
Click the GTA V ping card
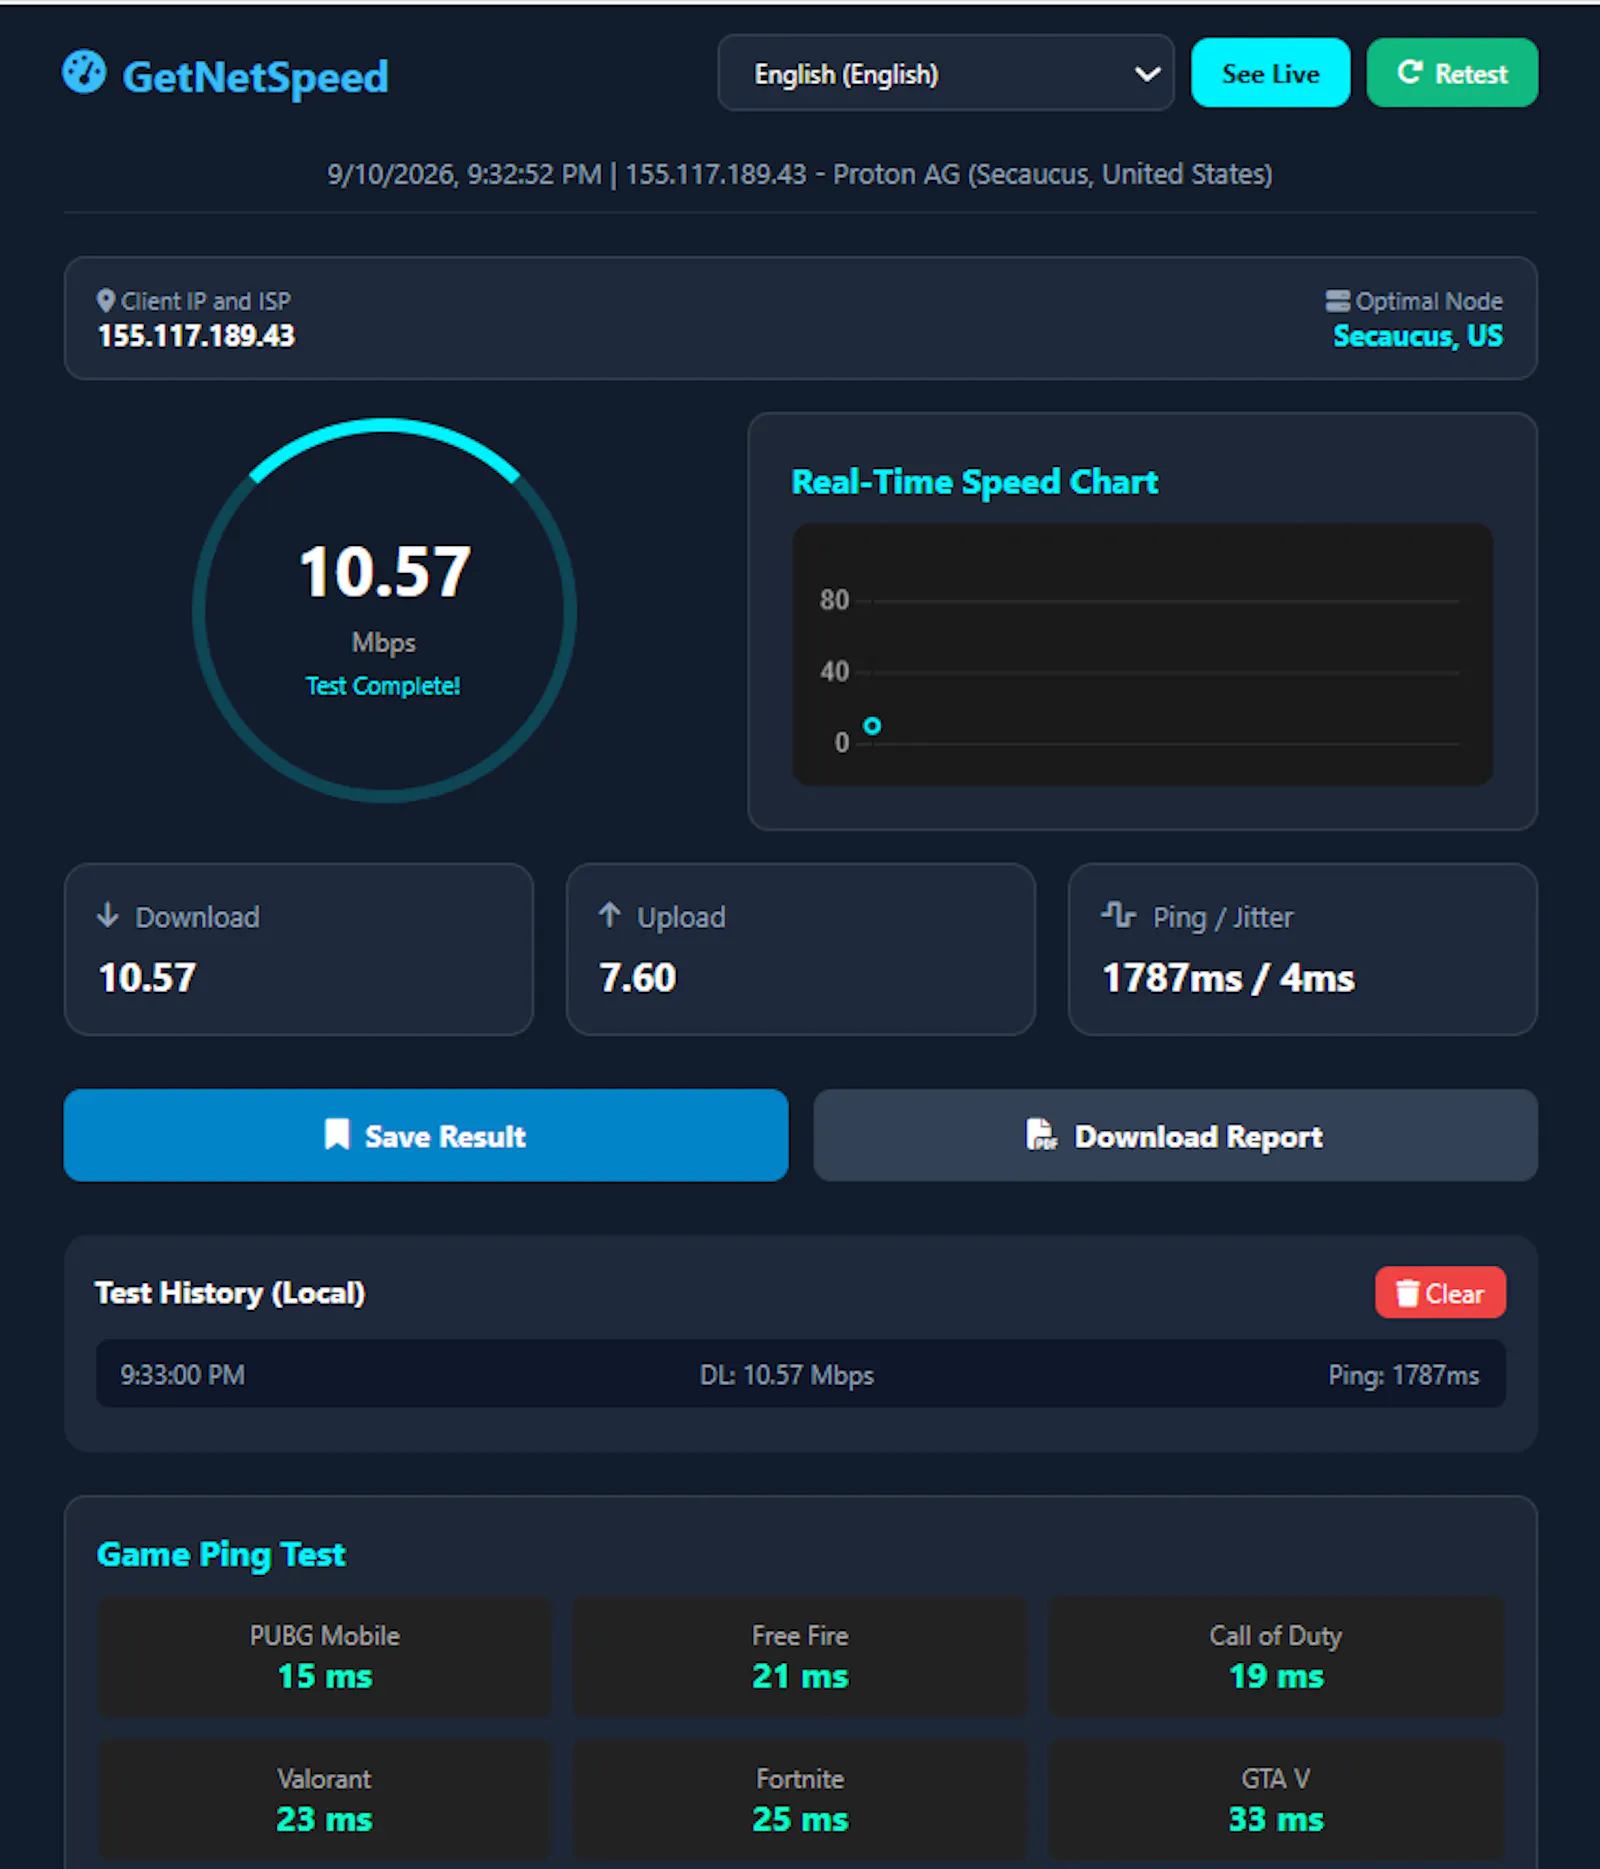(x=1276, y=1799)
